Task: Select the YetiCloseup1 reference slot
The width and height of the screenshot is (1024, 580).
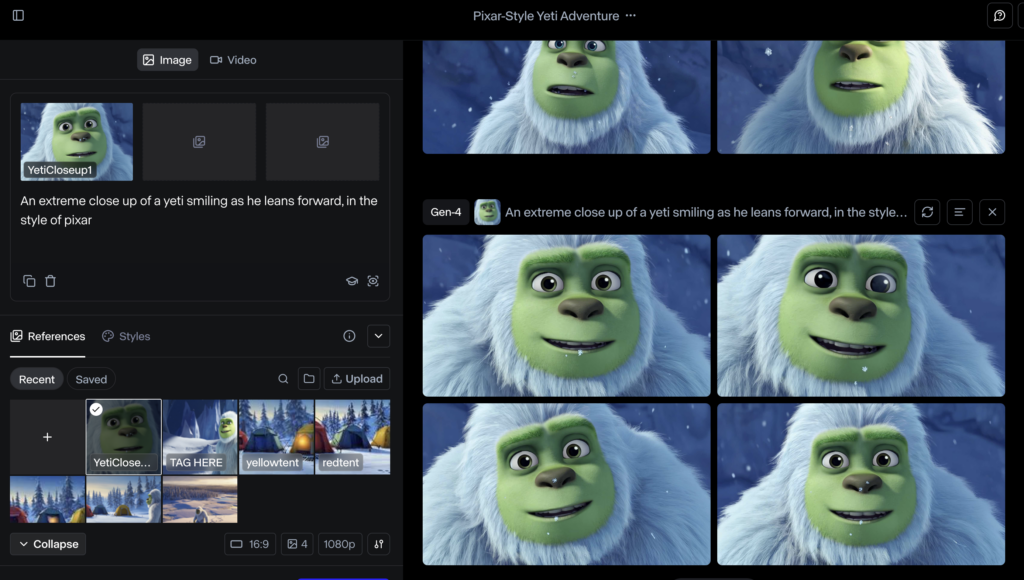Action: pyautogui.click(x=76, y=142)
